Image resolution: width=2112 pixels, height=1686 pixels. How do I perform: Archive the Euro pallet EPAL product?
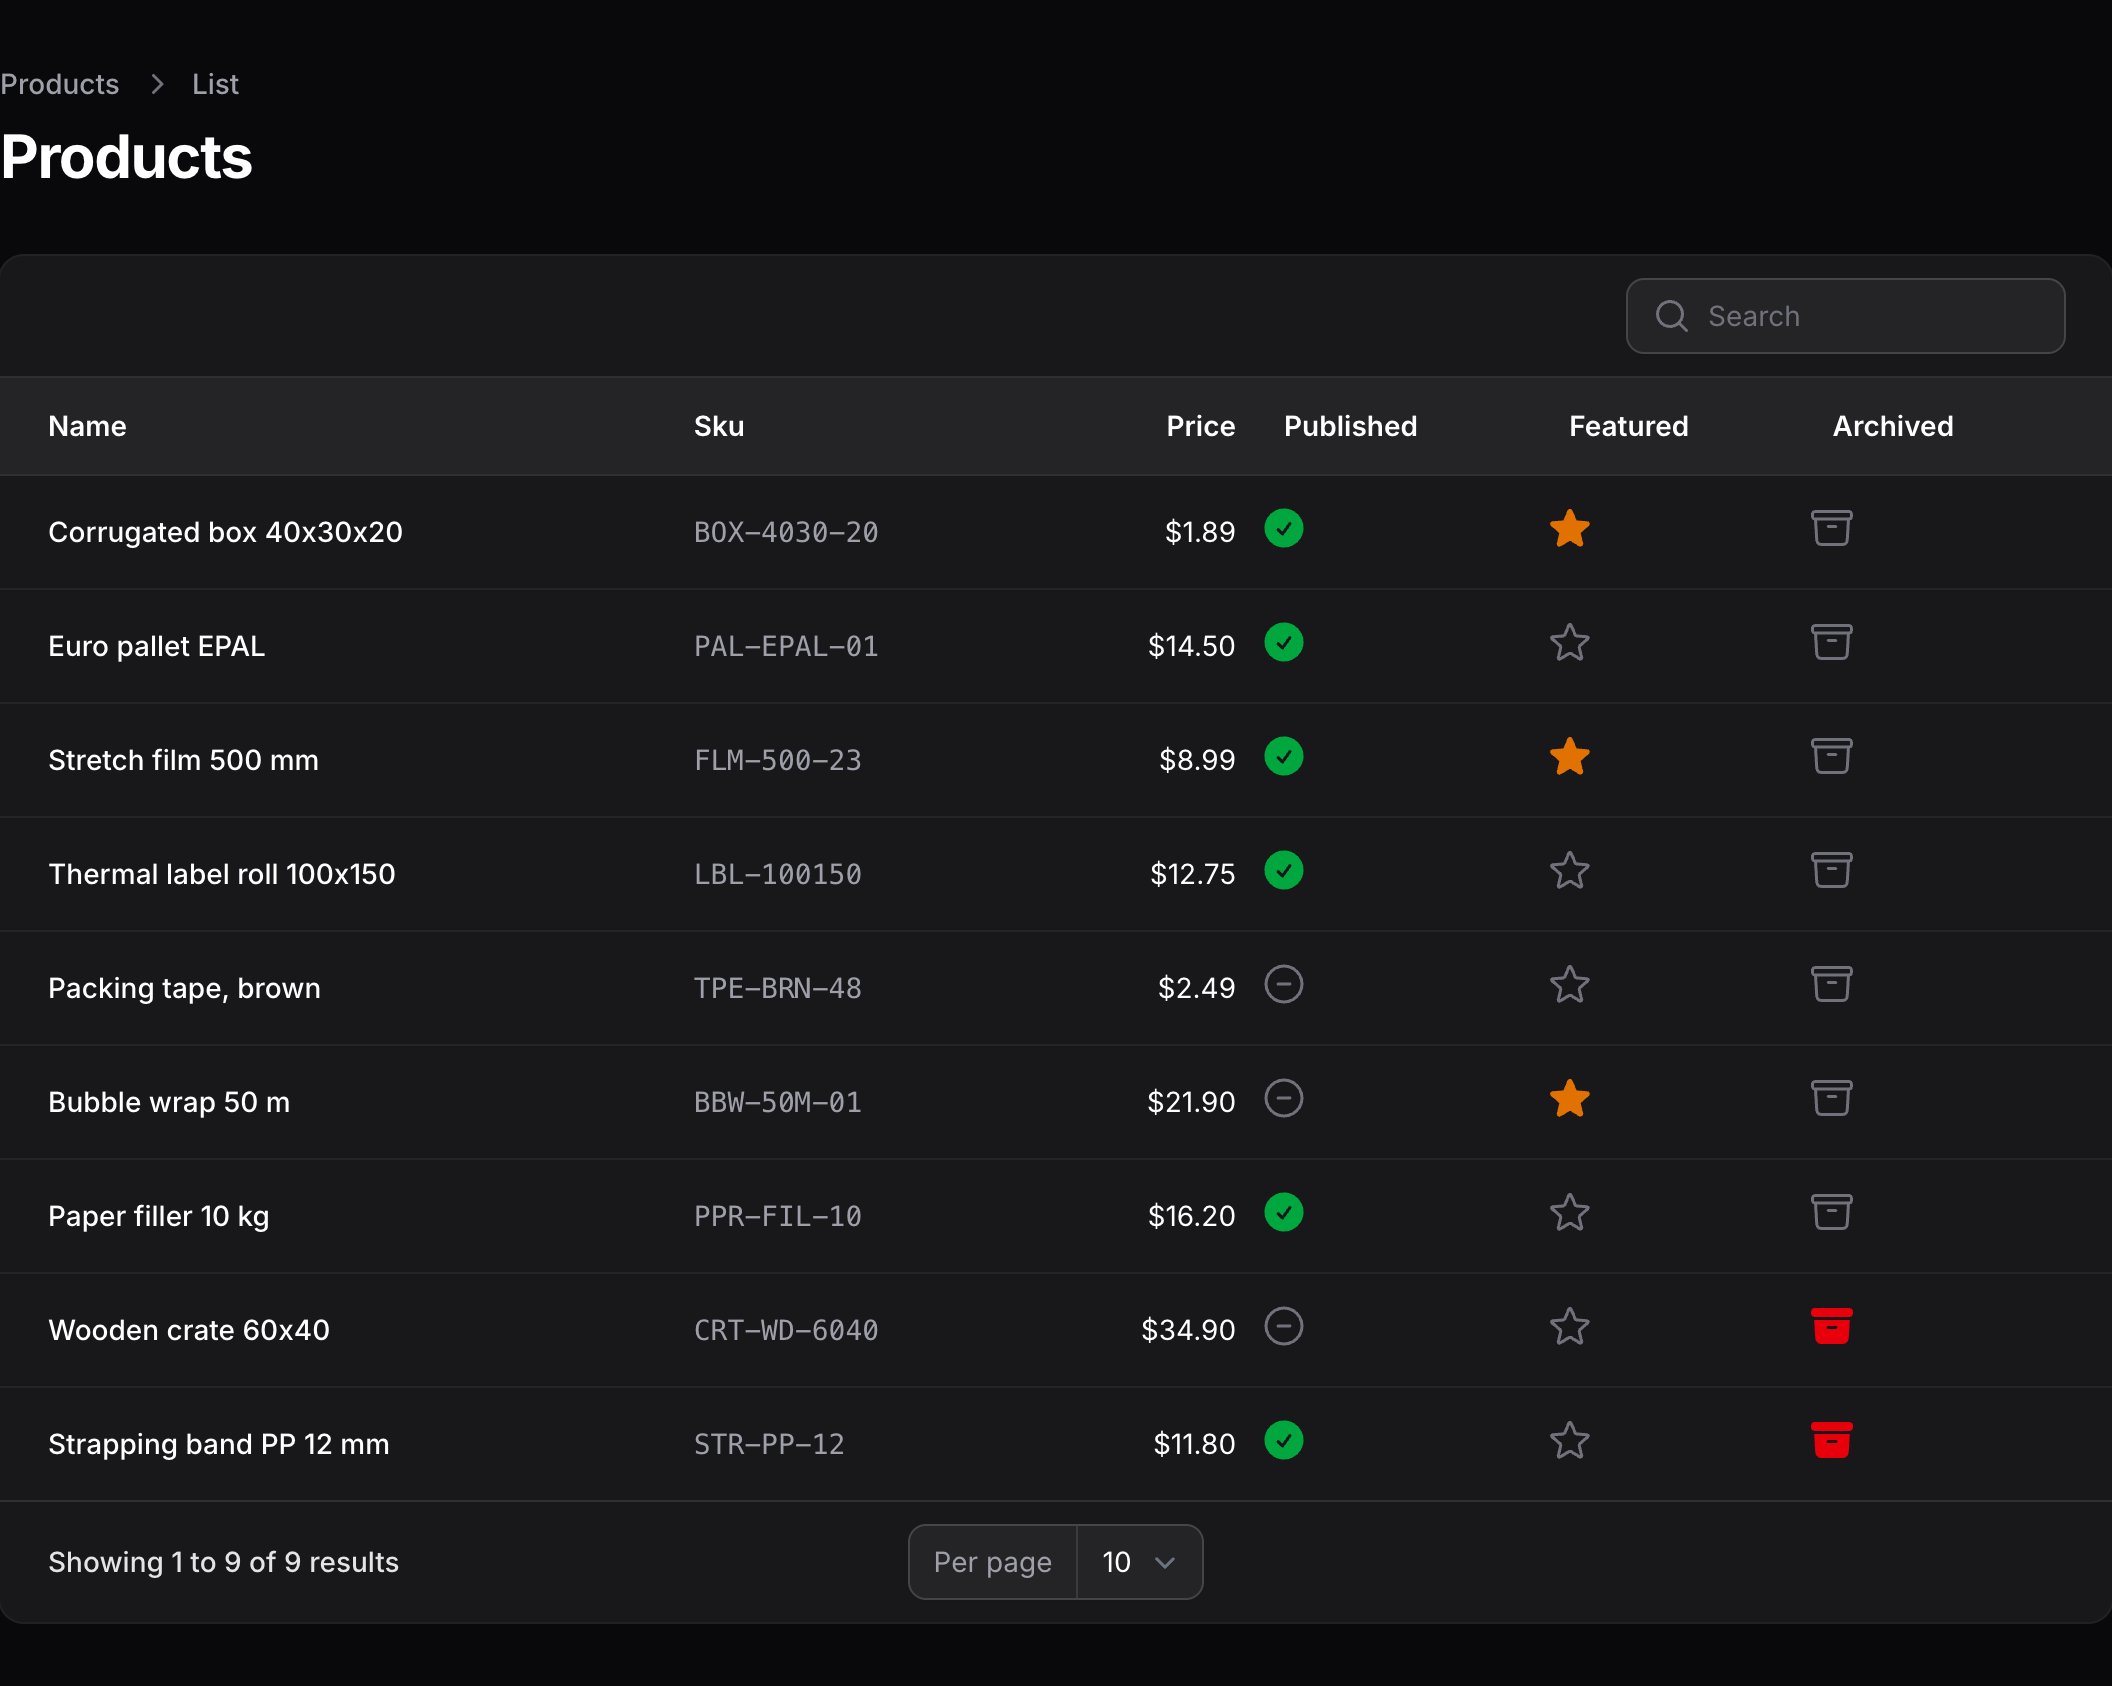[x=1831, y=643]
